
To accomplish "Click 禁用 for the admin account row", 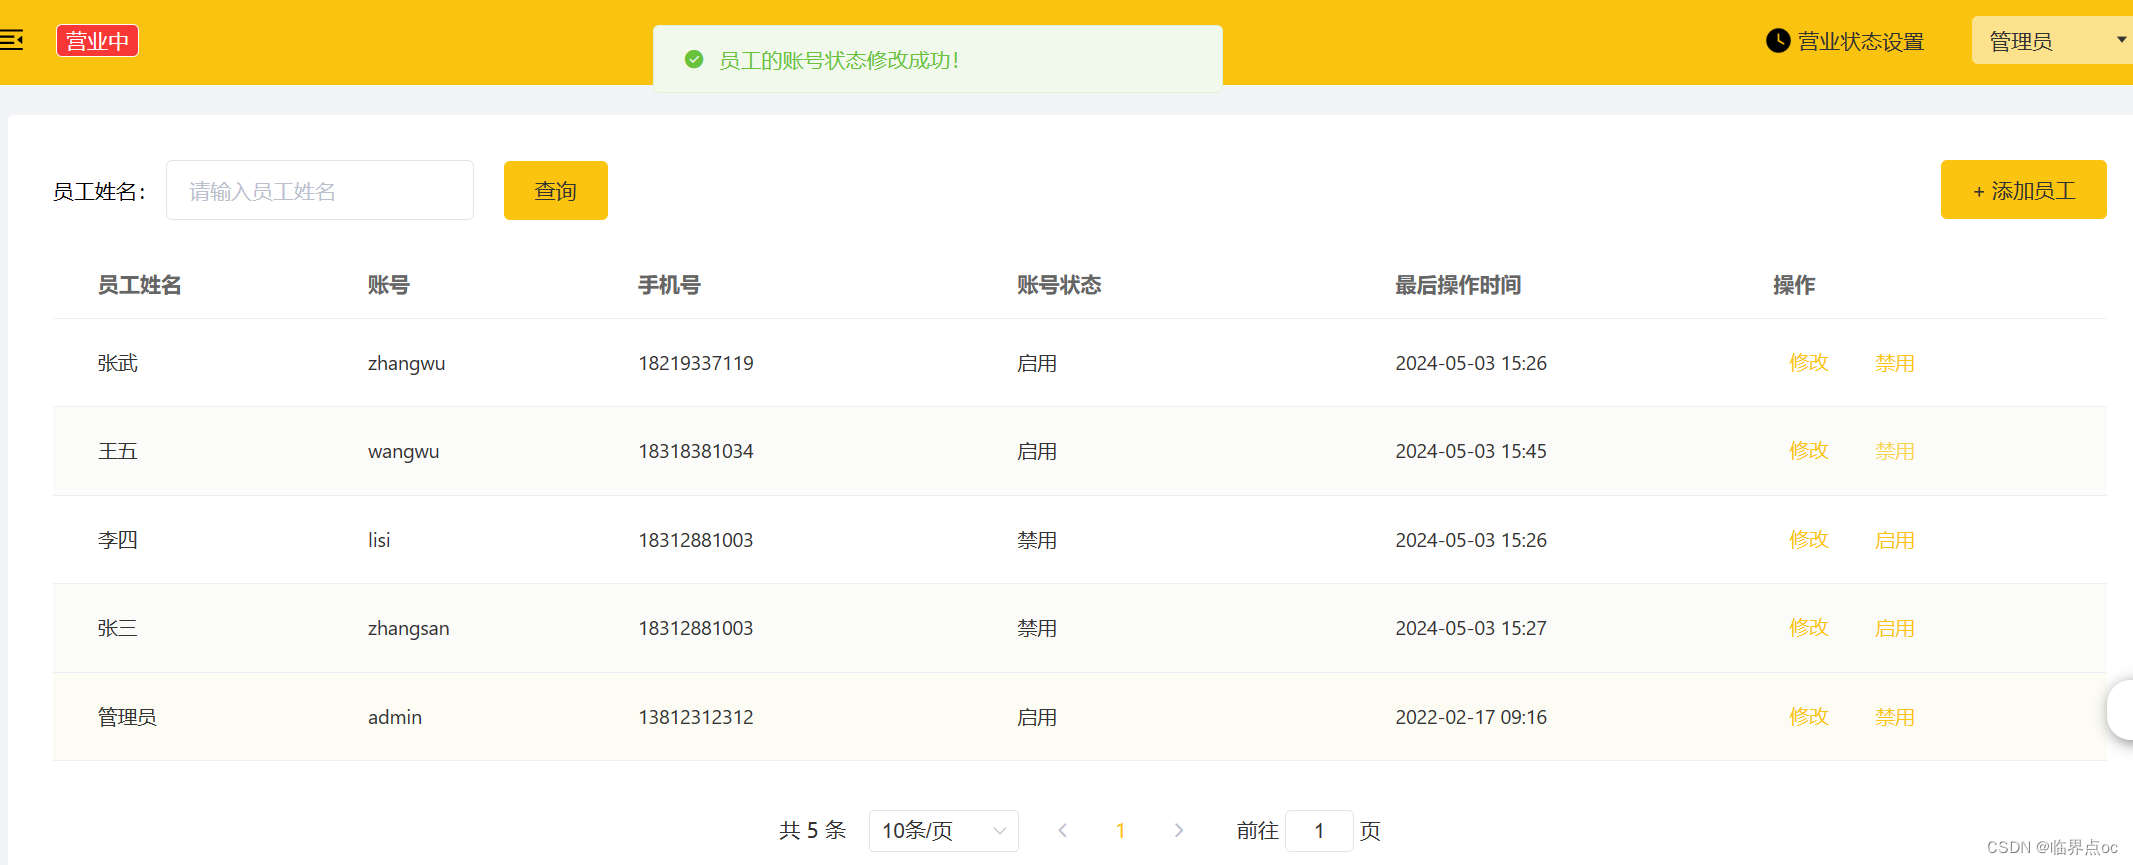I will point(1894,717).
